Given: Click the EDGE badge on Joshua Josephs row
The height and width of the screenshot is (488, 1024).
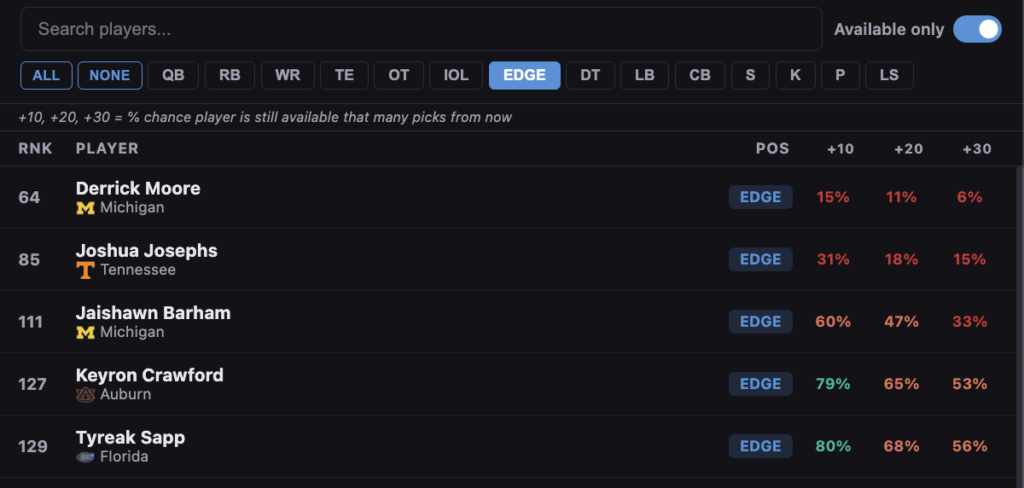Looking at the screenshot, I should tap(760, 259).
